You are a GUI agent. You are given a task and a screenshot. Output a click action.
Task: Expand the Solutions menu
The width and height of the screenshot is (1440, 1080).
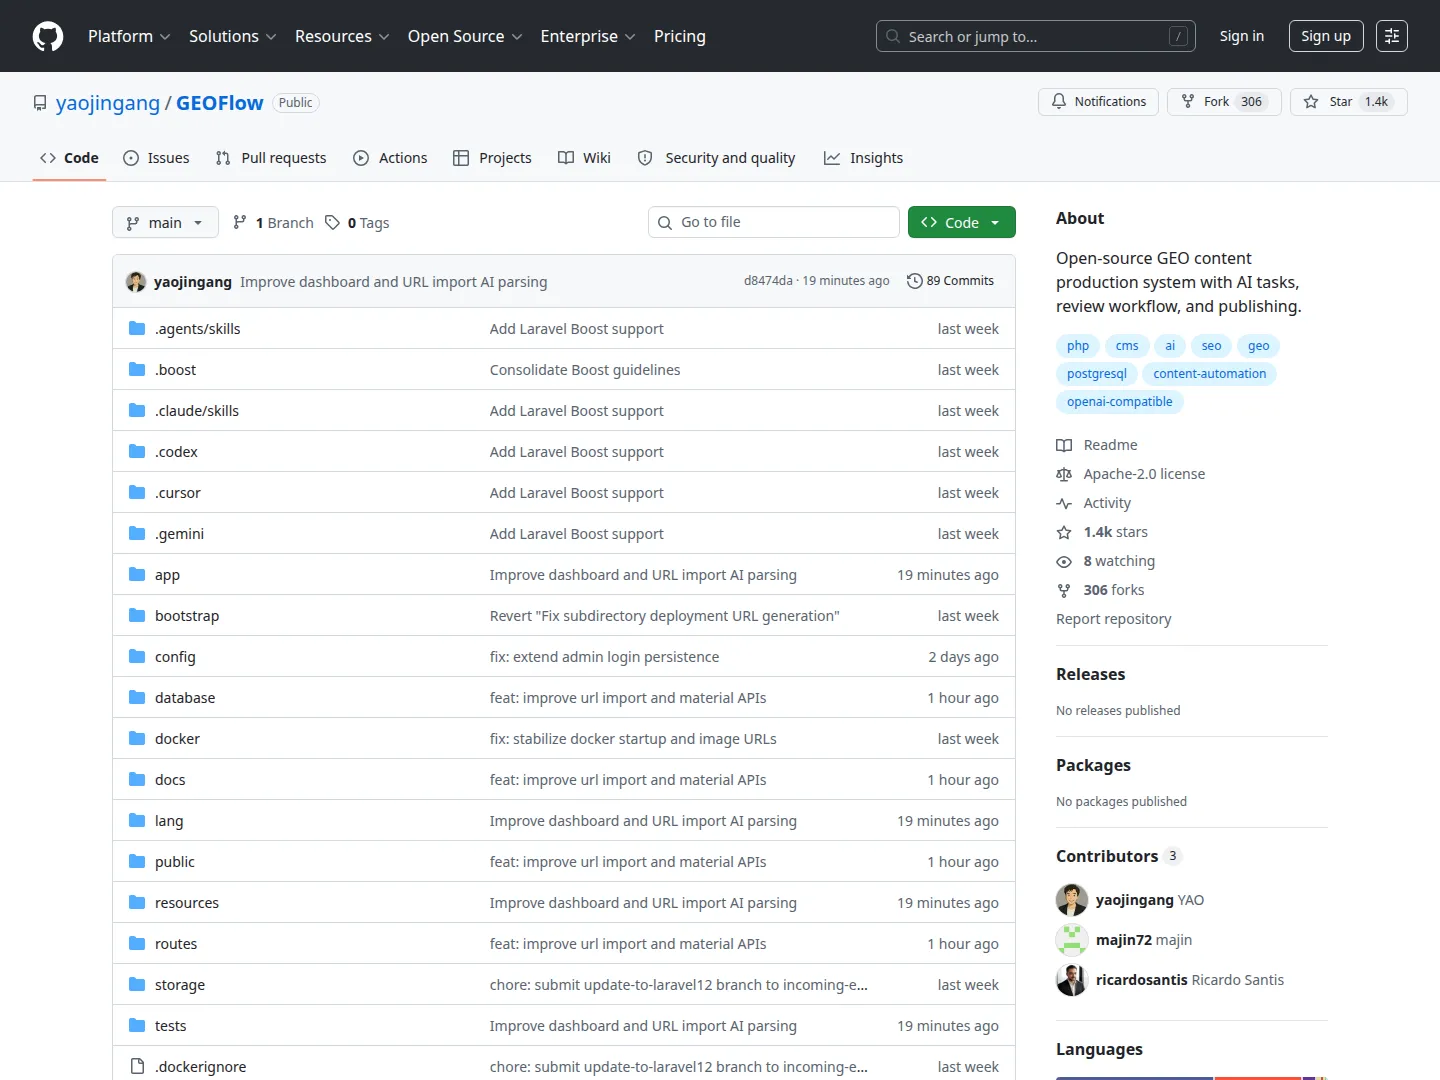(x=232, y=36)
